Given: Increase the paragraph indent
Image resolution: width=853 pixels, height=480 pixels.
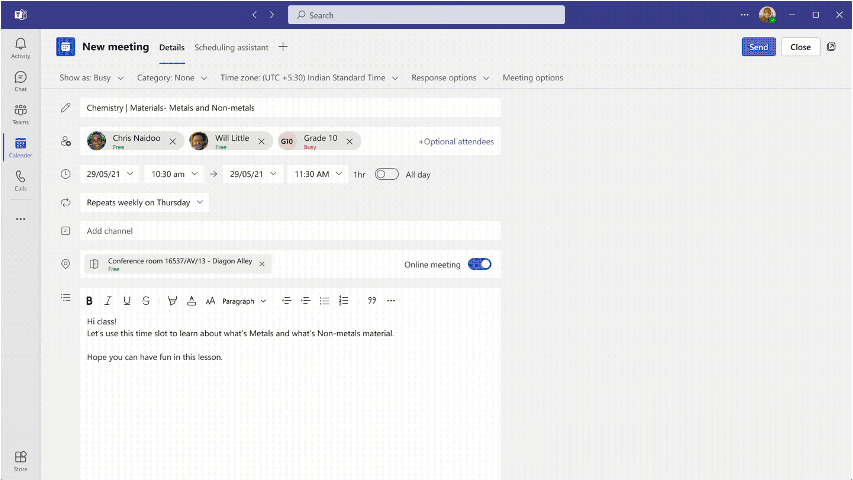Looking at the screenshot, I should 306,300.
